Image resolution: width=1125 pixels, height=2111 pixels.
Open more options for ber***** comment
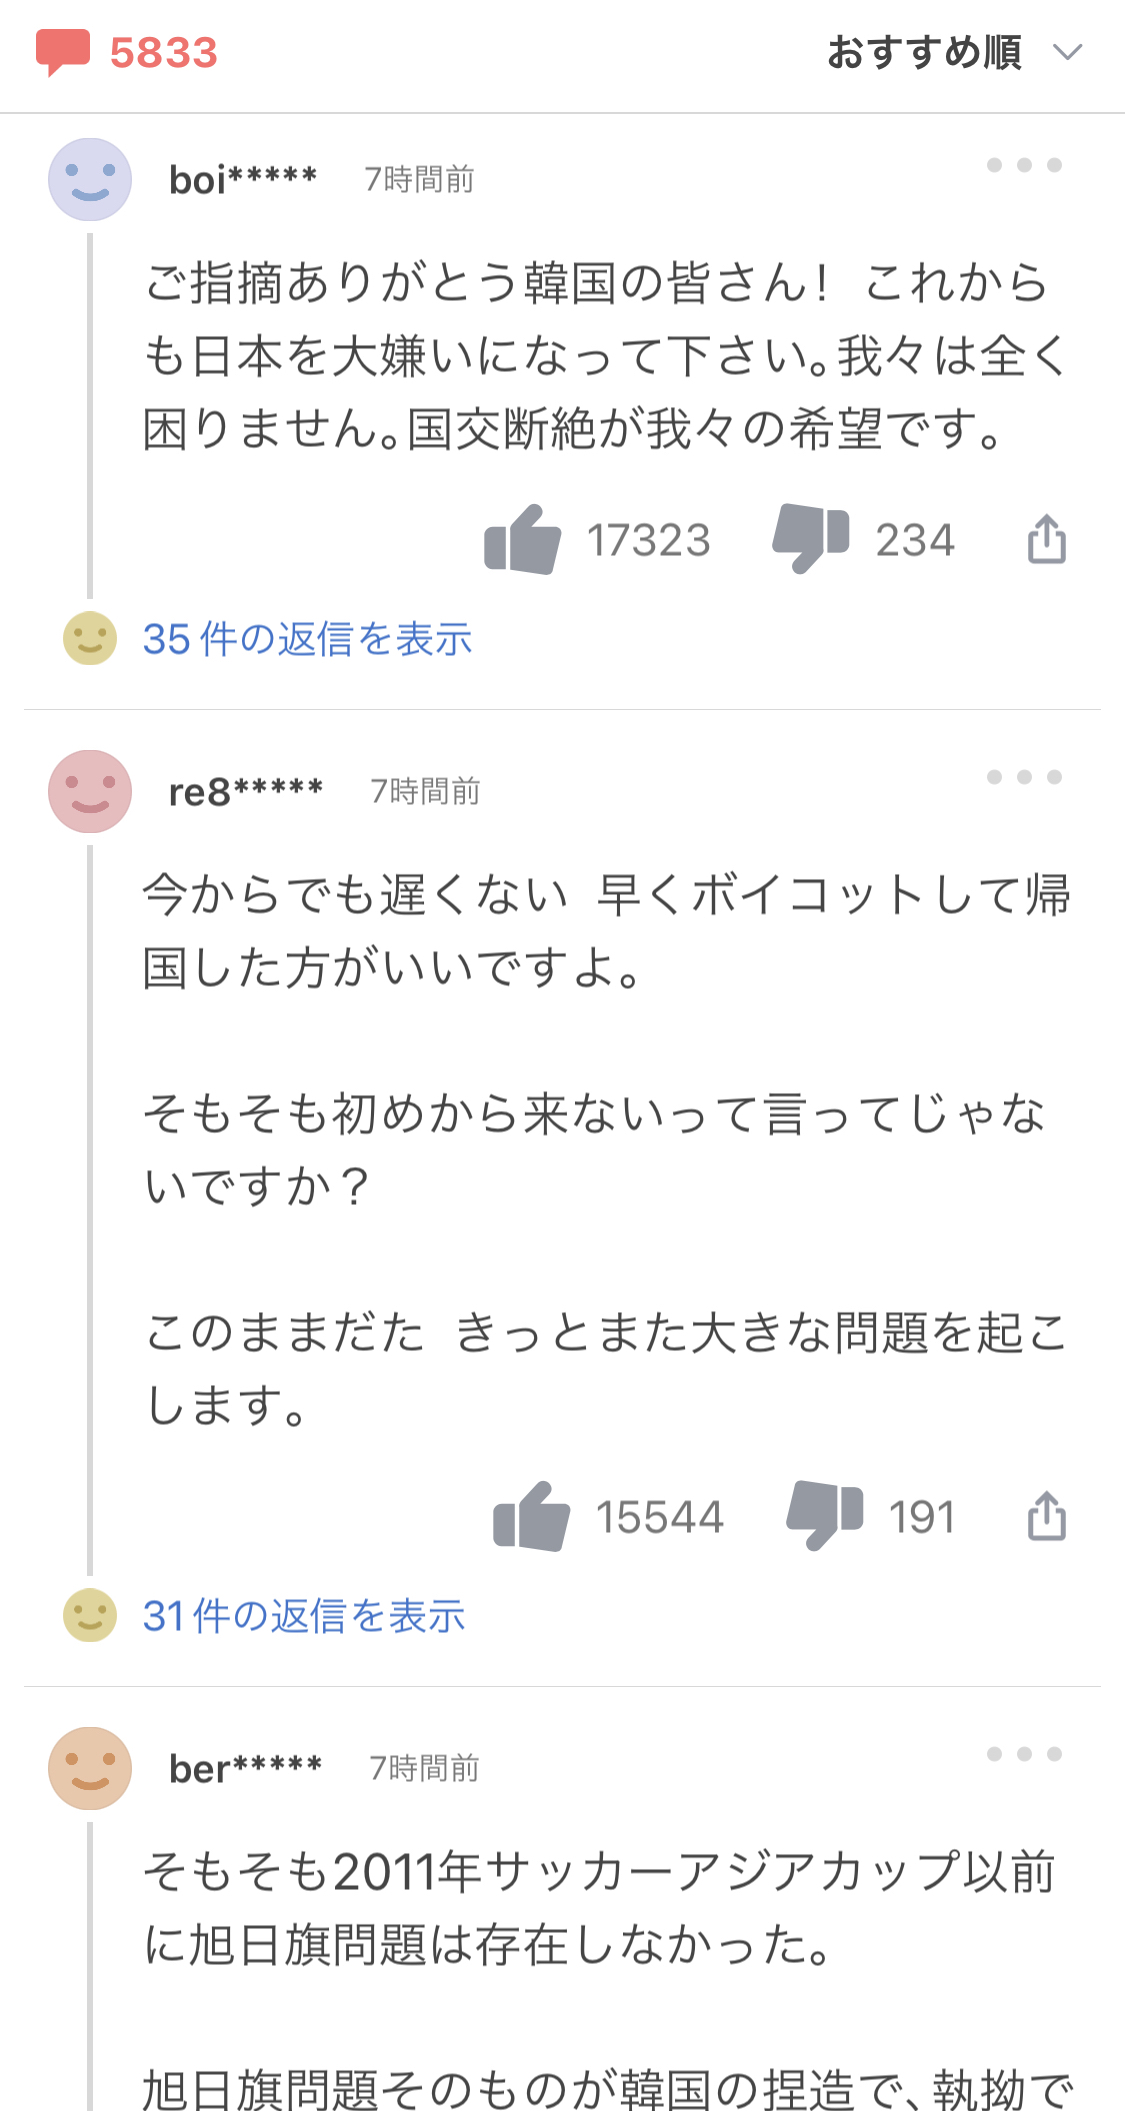[x=1024, y=1754]
